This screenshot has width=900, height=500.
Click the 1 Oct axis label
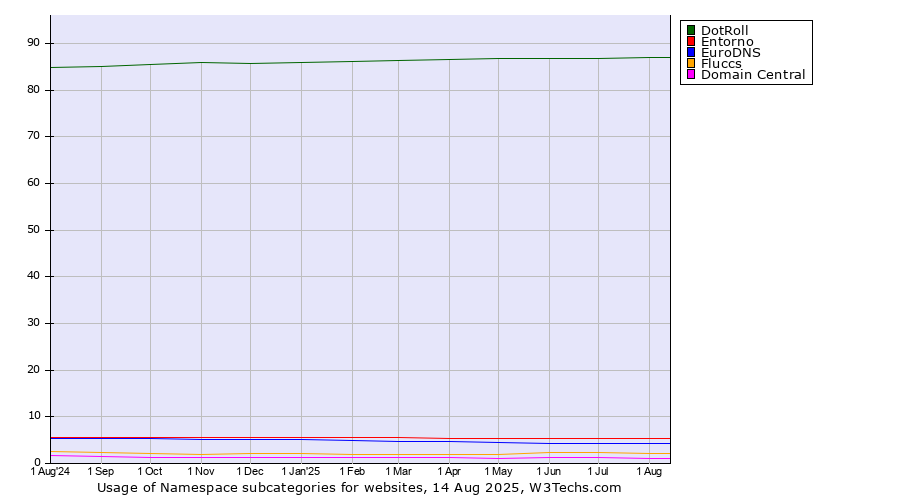(150, 471)
